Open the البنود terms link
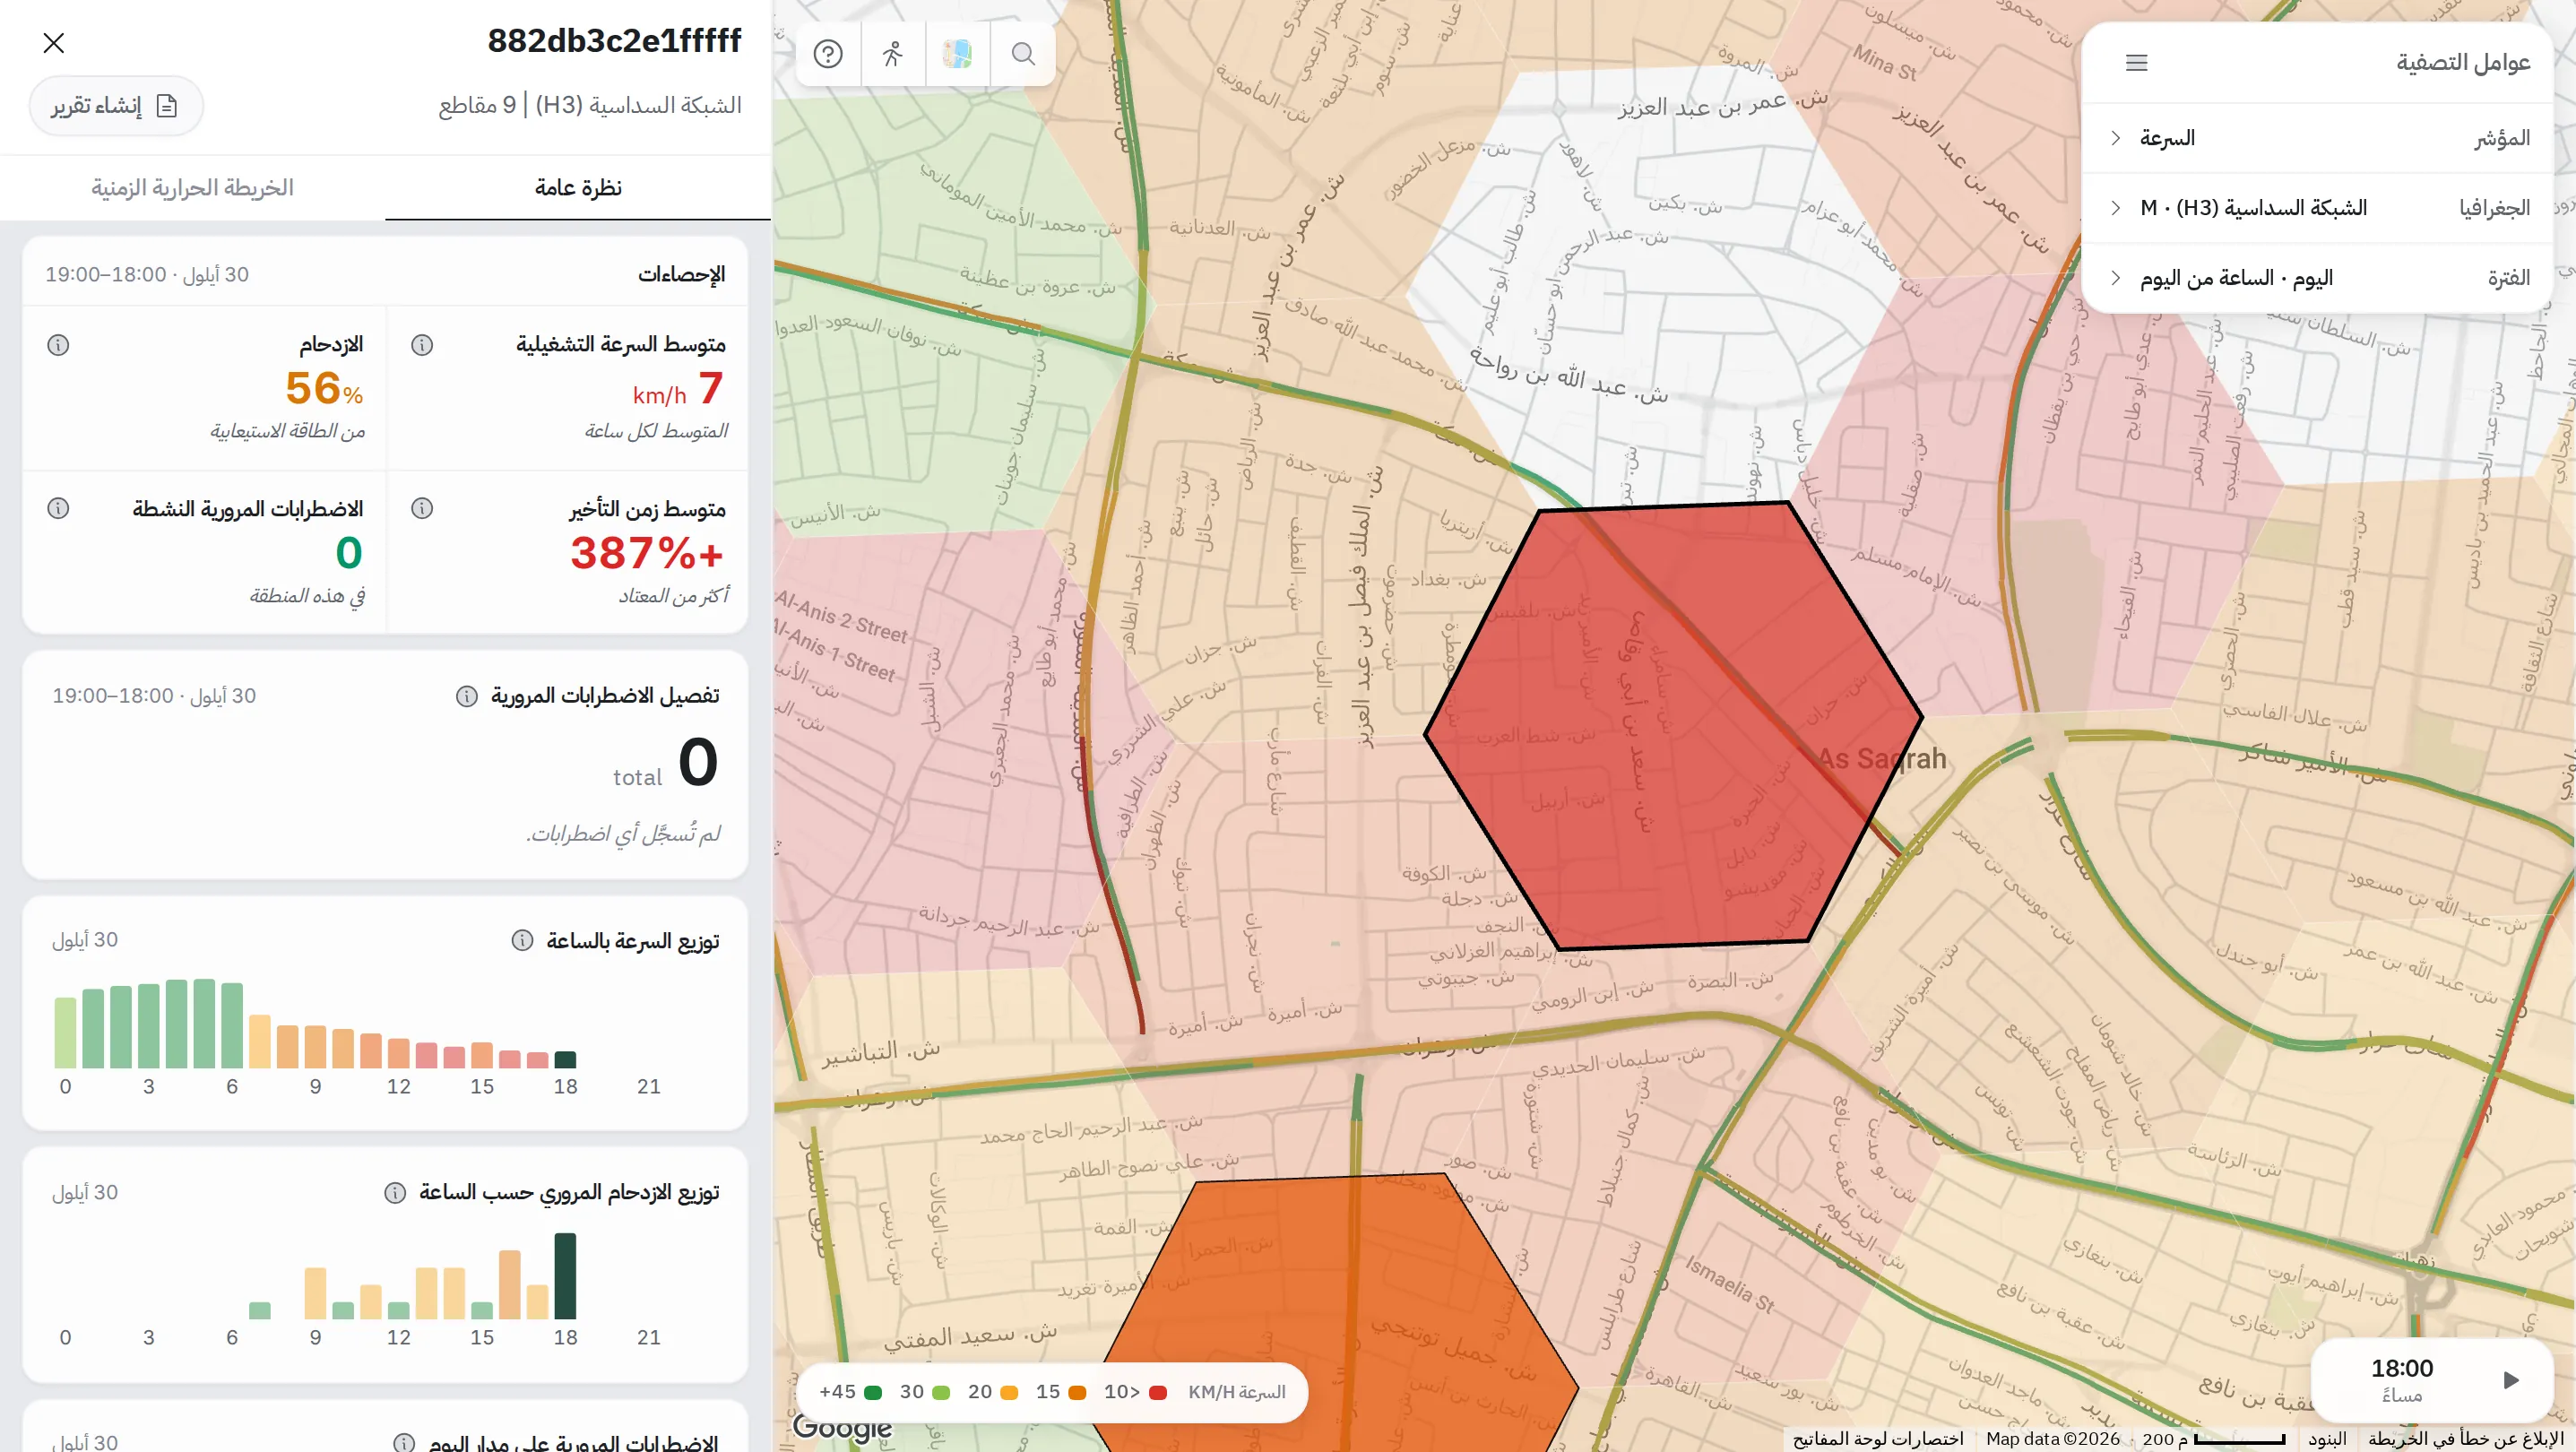The width and height of the screenshot is (2576, 1452). (x=2327, y=1439)
